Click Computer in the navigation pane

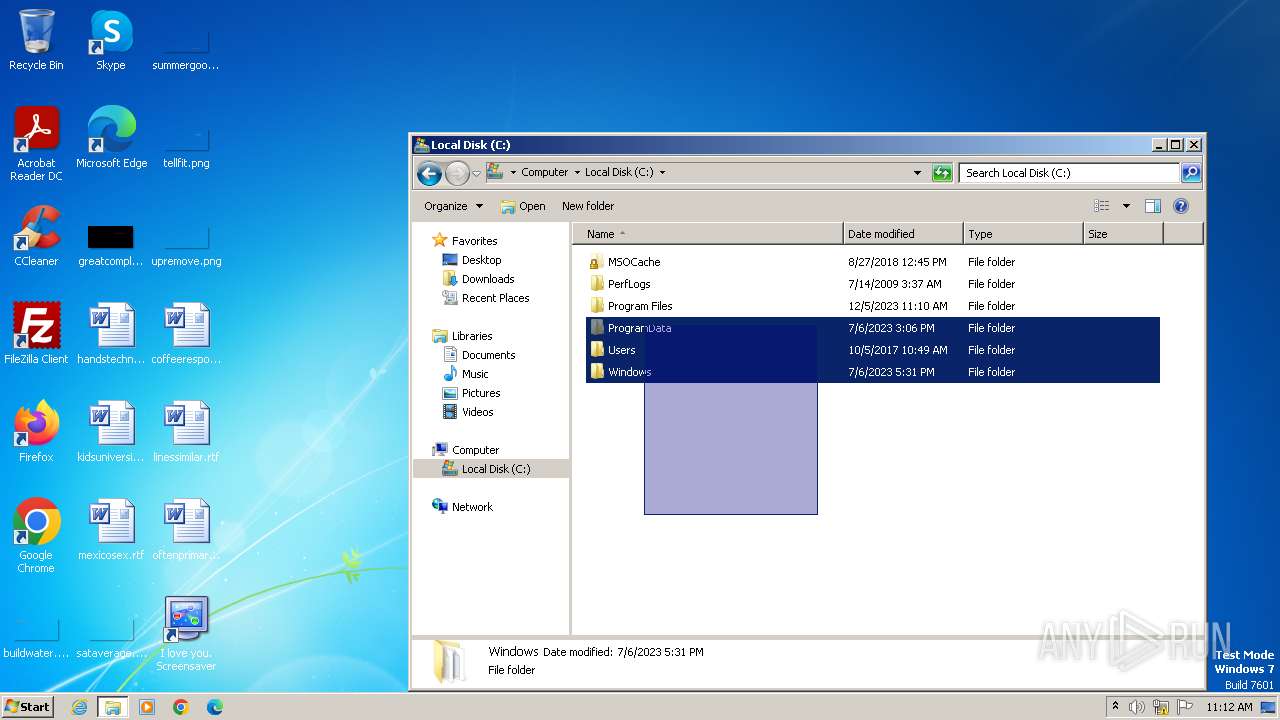click(475, 450)
